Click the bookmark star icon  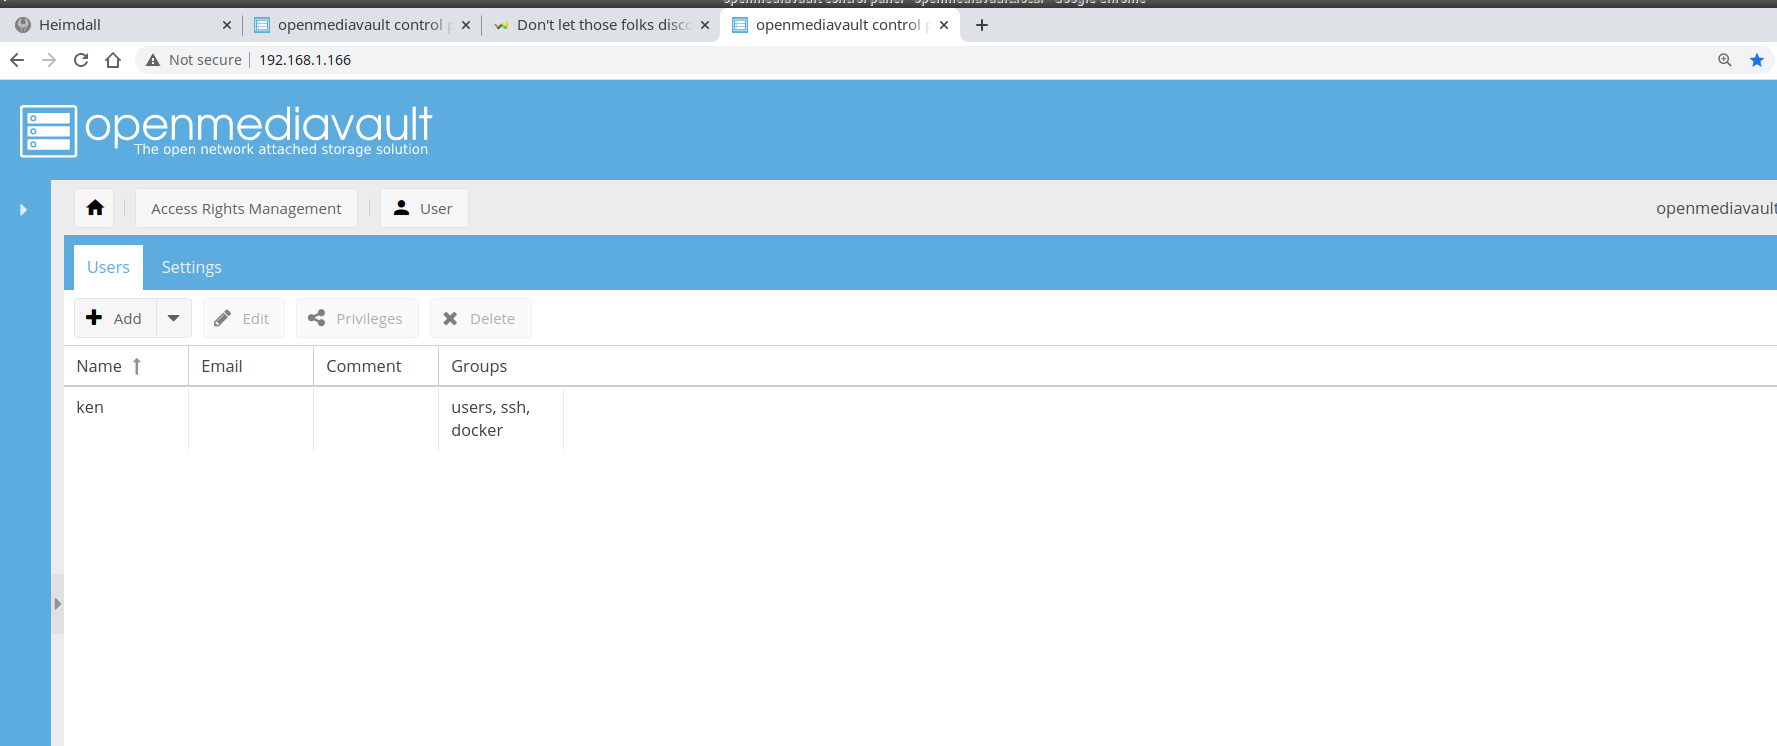tap(1757, 60)
